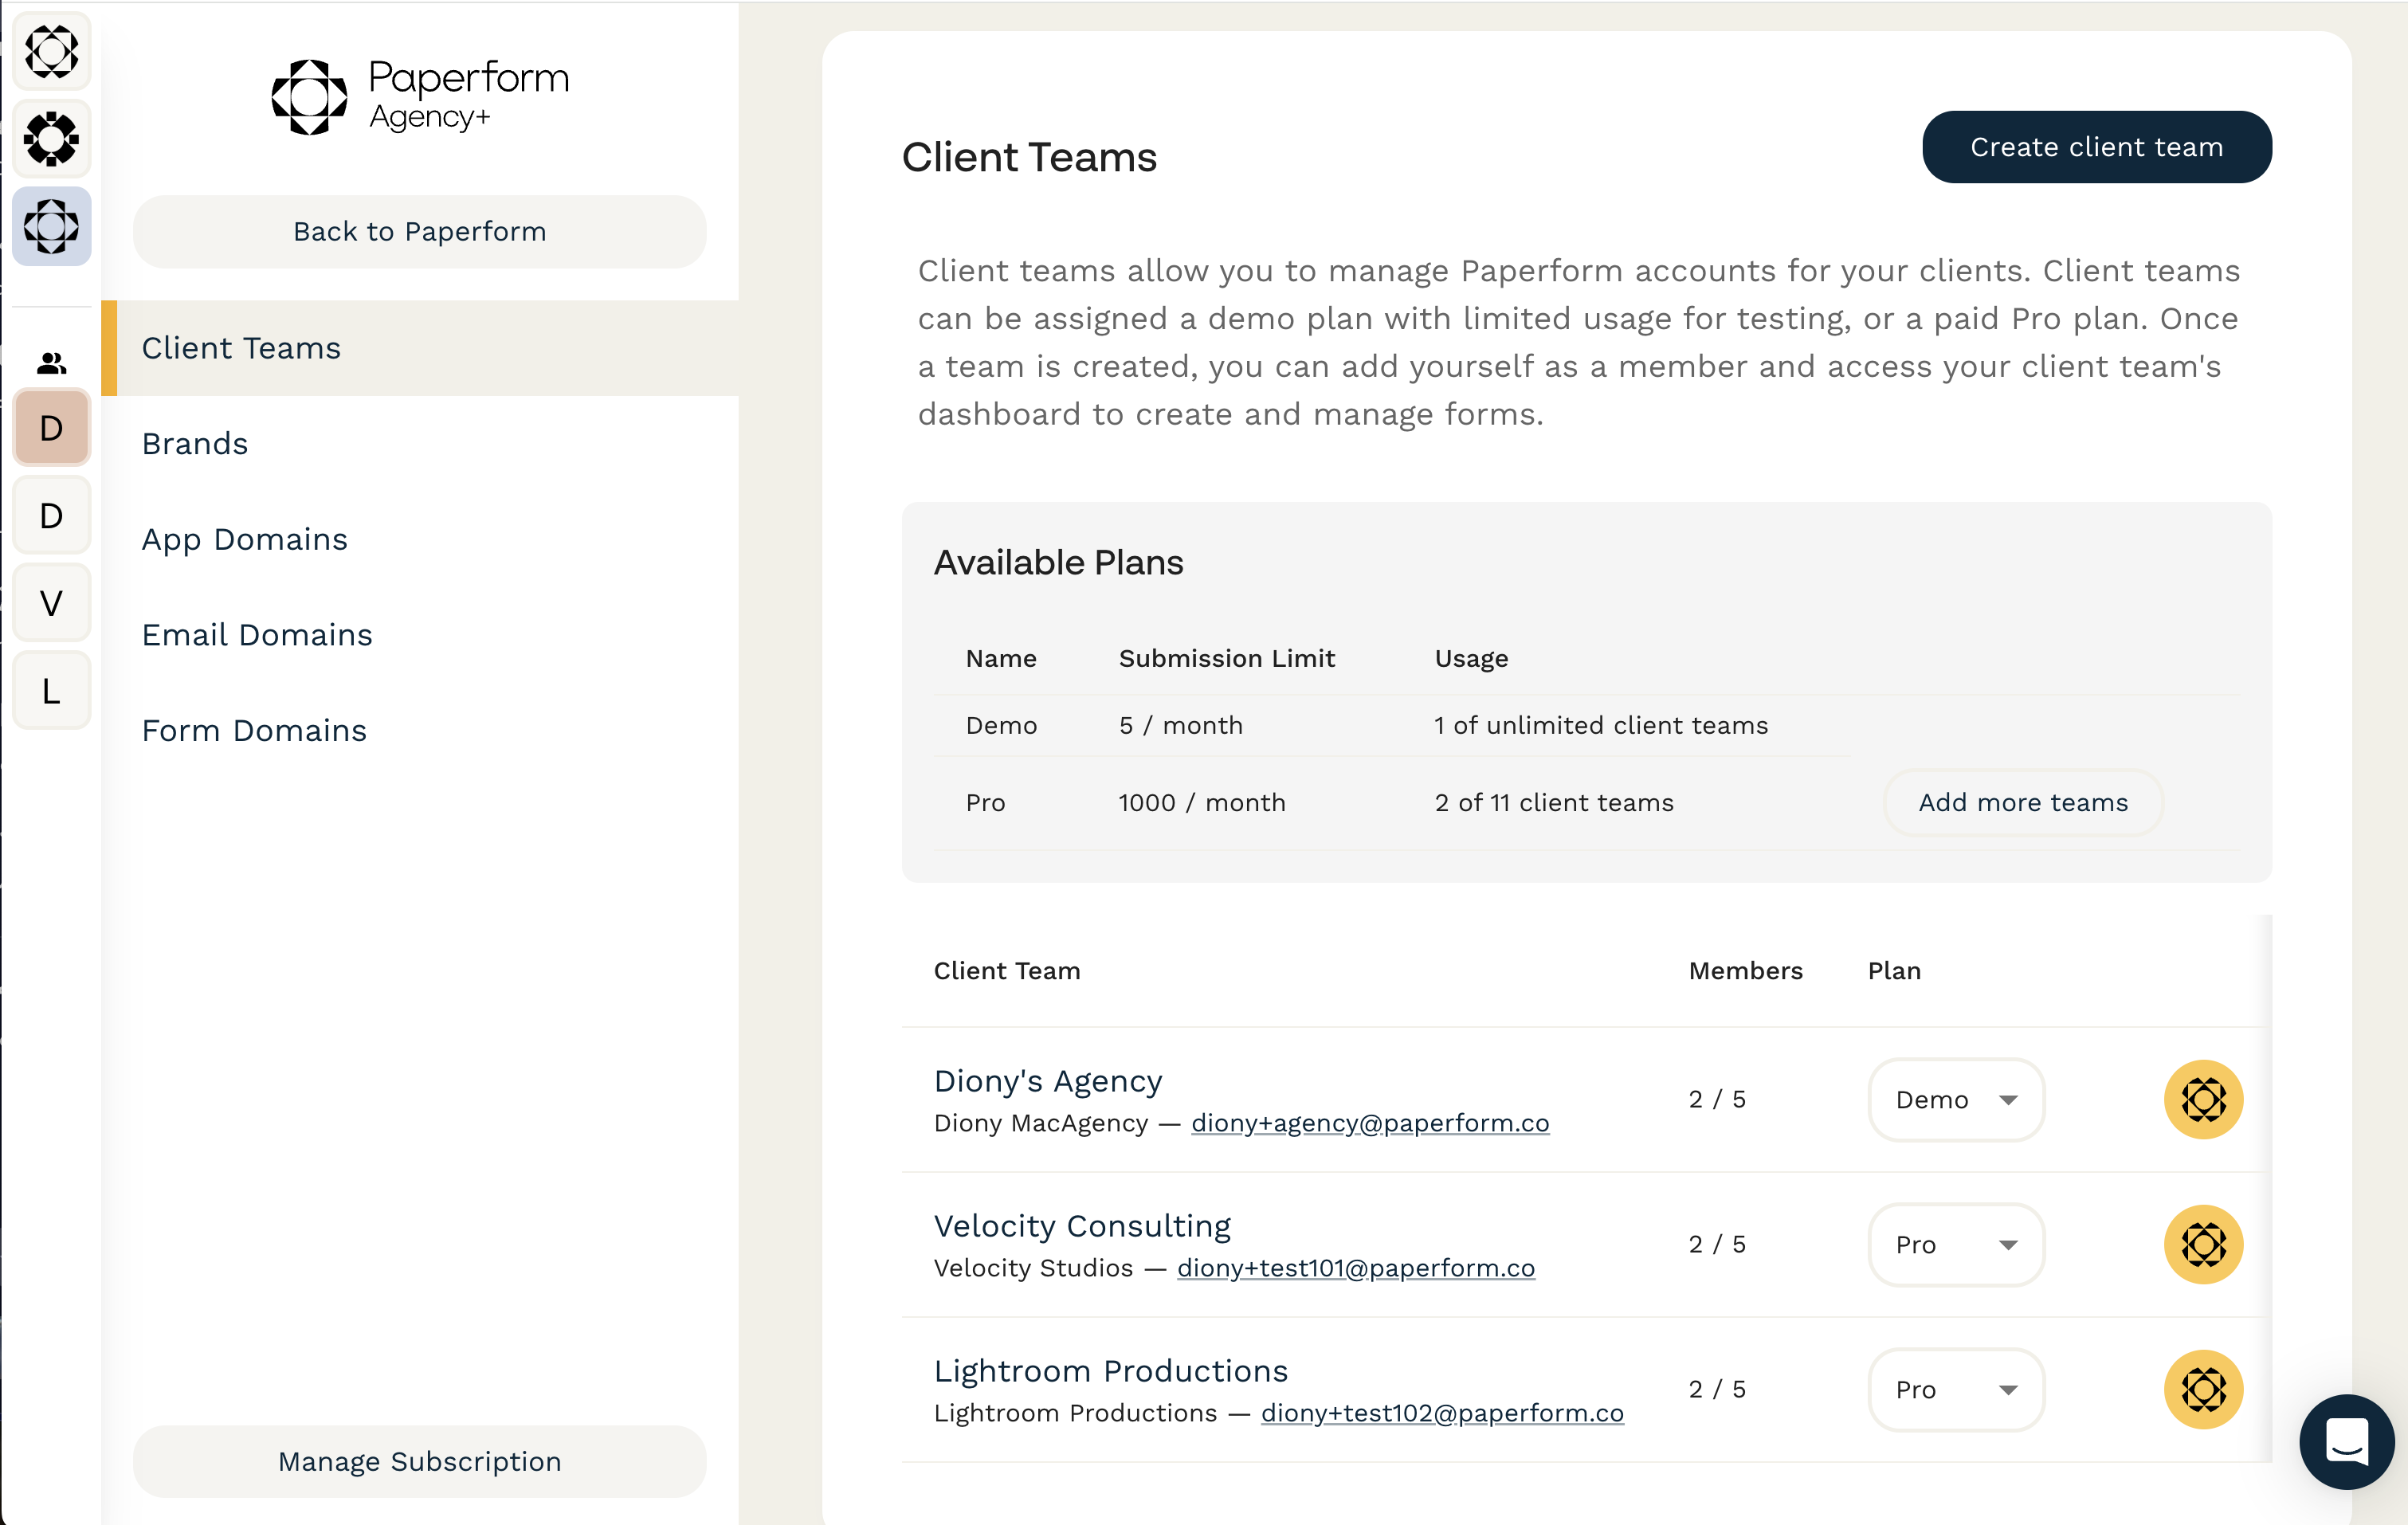Open plan dropdown for Lightroom Productions

pos(1955,1389)
